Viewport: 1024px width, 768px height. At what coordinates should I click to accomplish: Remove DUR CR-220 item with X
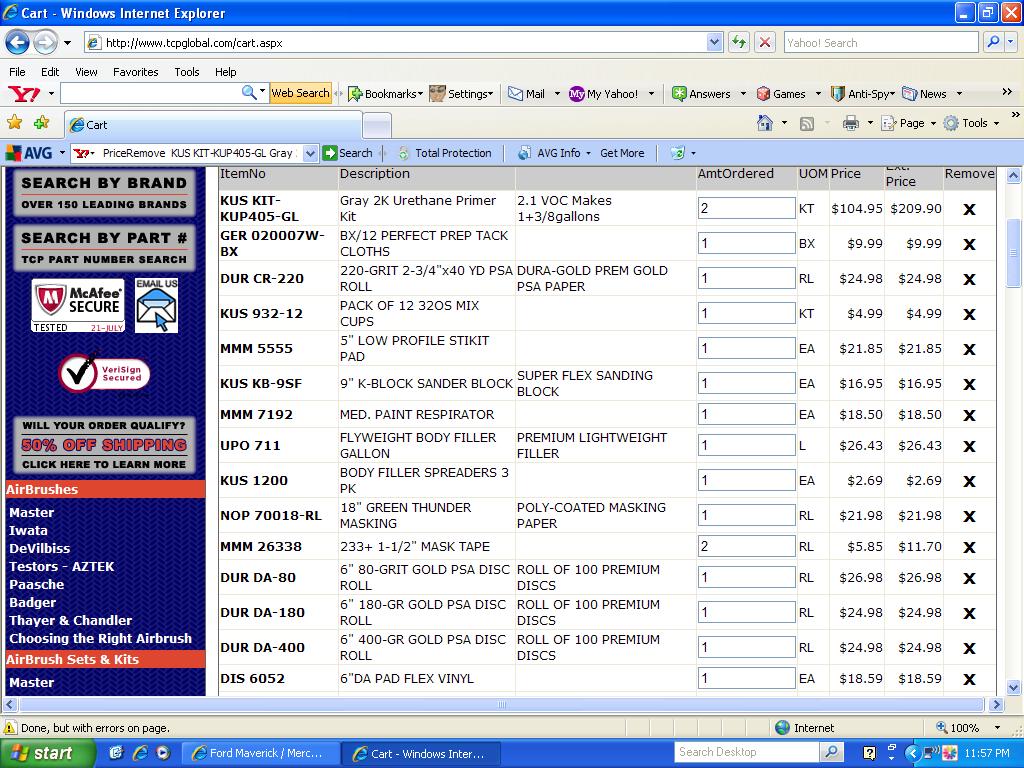[969, 280]
